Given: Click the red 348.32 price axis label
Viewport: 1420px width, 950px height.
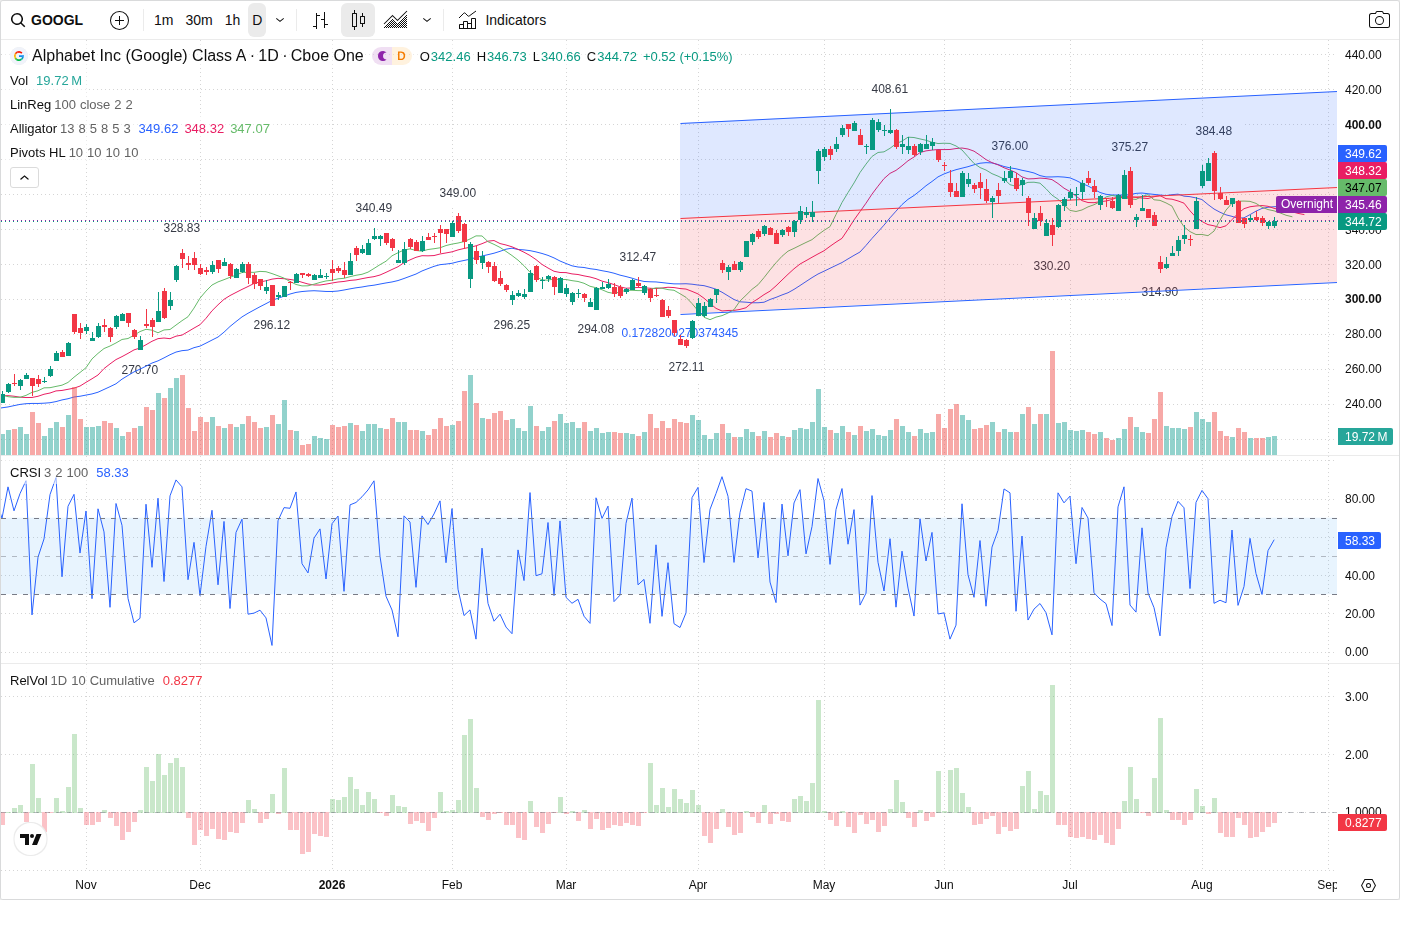Looking at the screenshot, I should (1362, 171).
